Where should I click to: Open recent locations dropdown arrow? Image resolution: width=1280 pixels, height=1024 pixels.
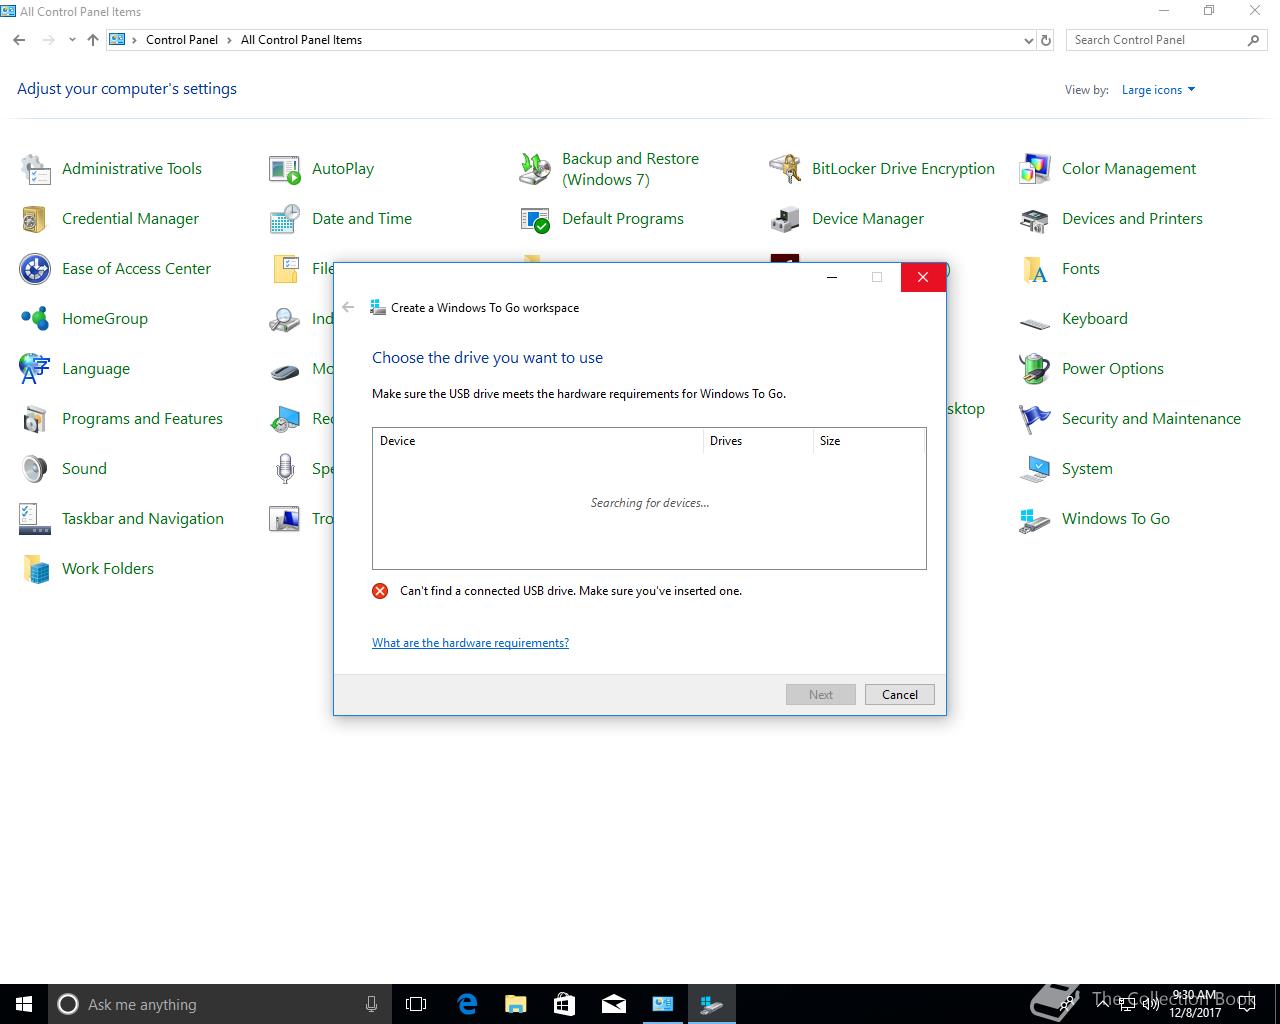click(72, 40)
